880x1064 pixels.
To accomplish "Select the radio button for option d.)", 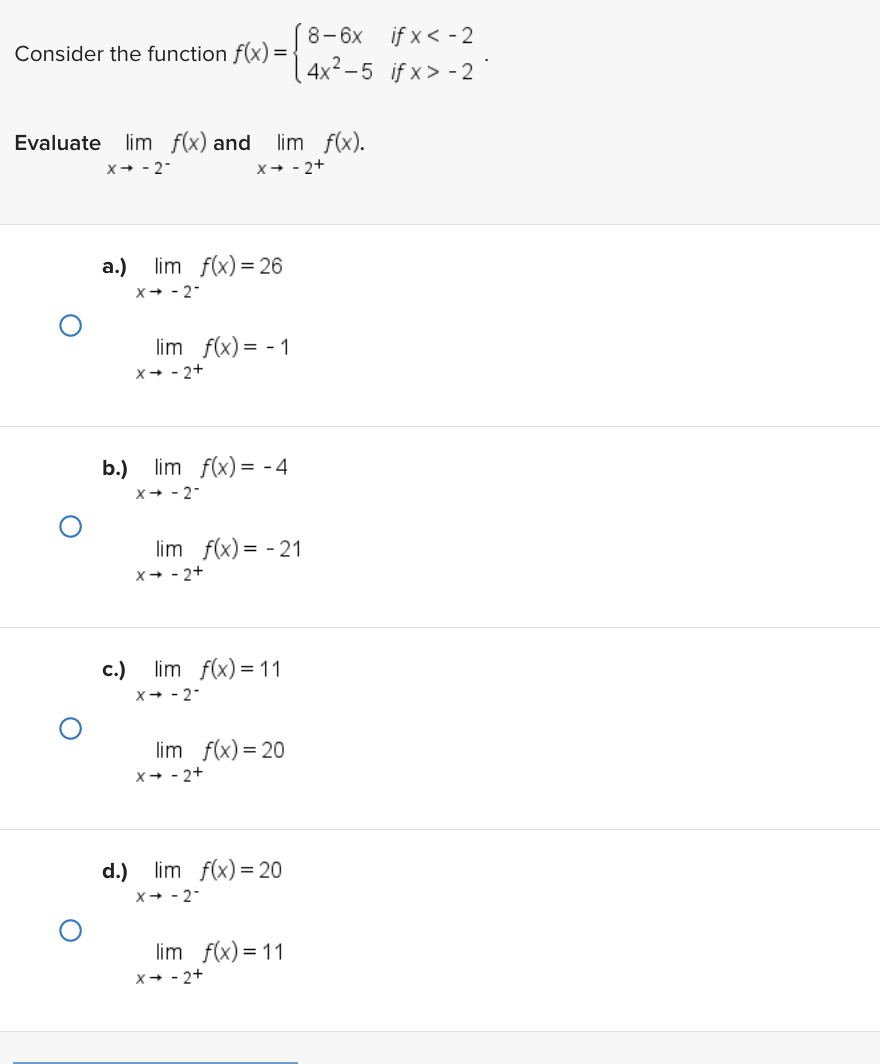I will coord(69,930).
